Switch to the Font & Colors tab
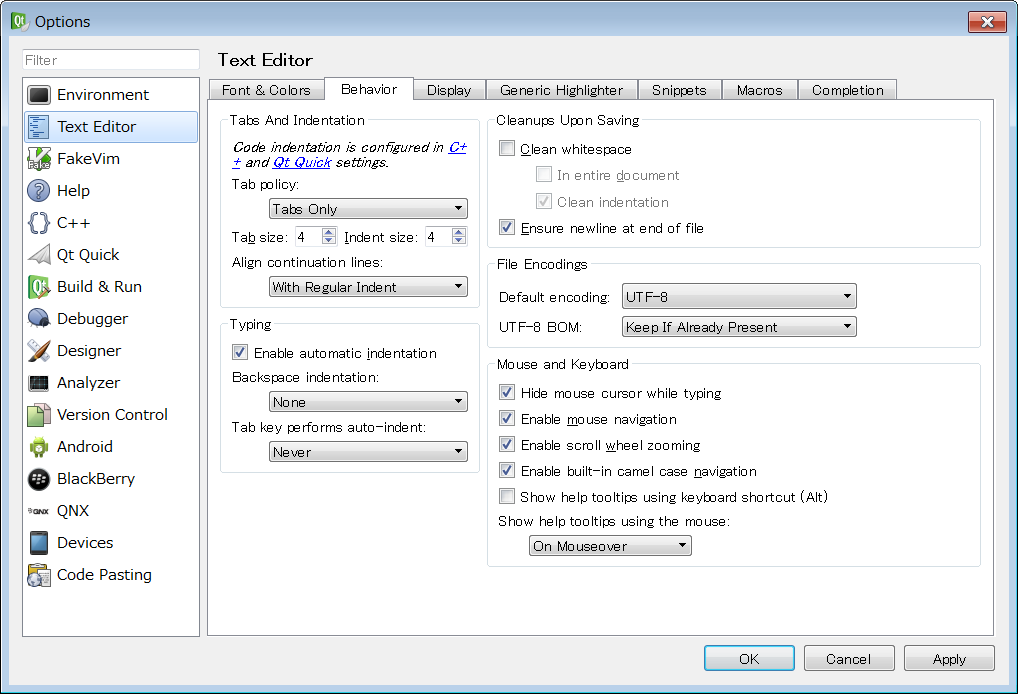Viewport: 1018px width, 694px height. coord(266,90)
